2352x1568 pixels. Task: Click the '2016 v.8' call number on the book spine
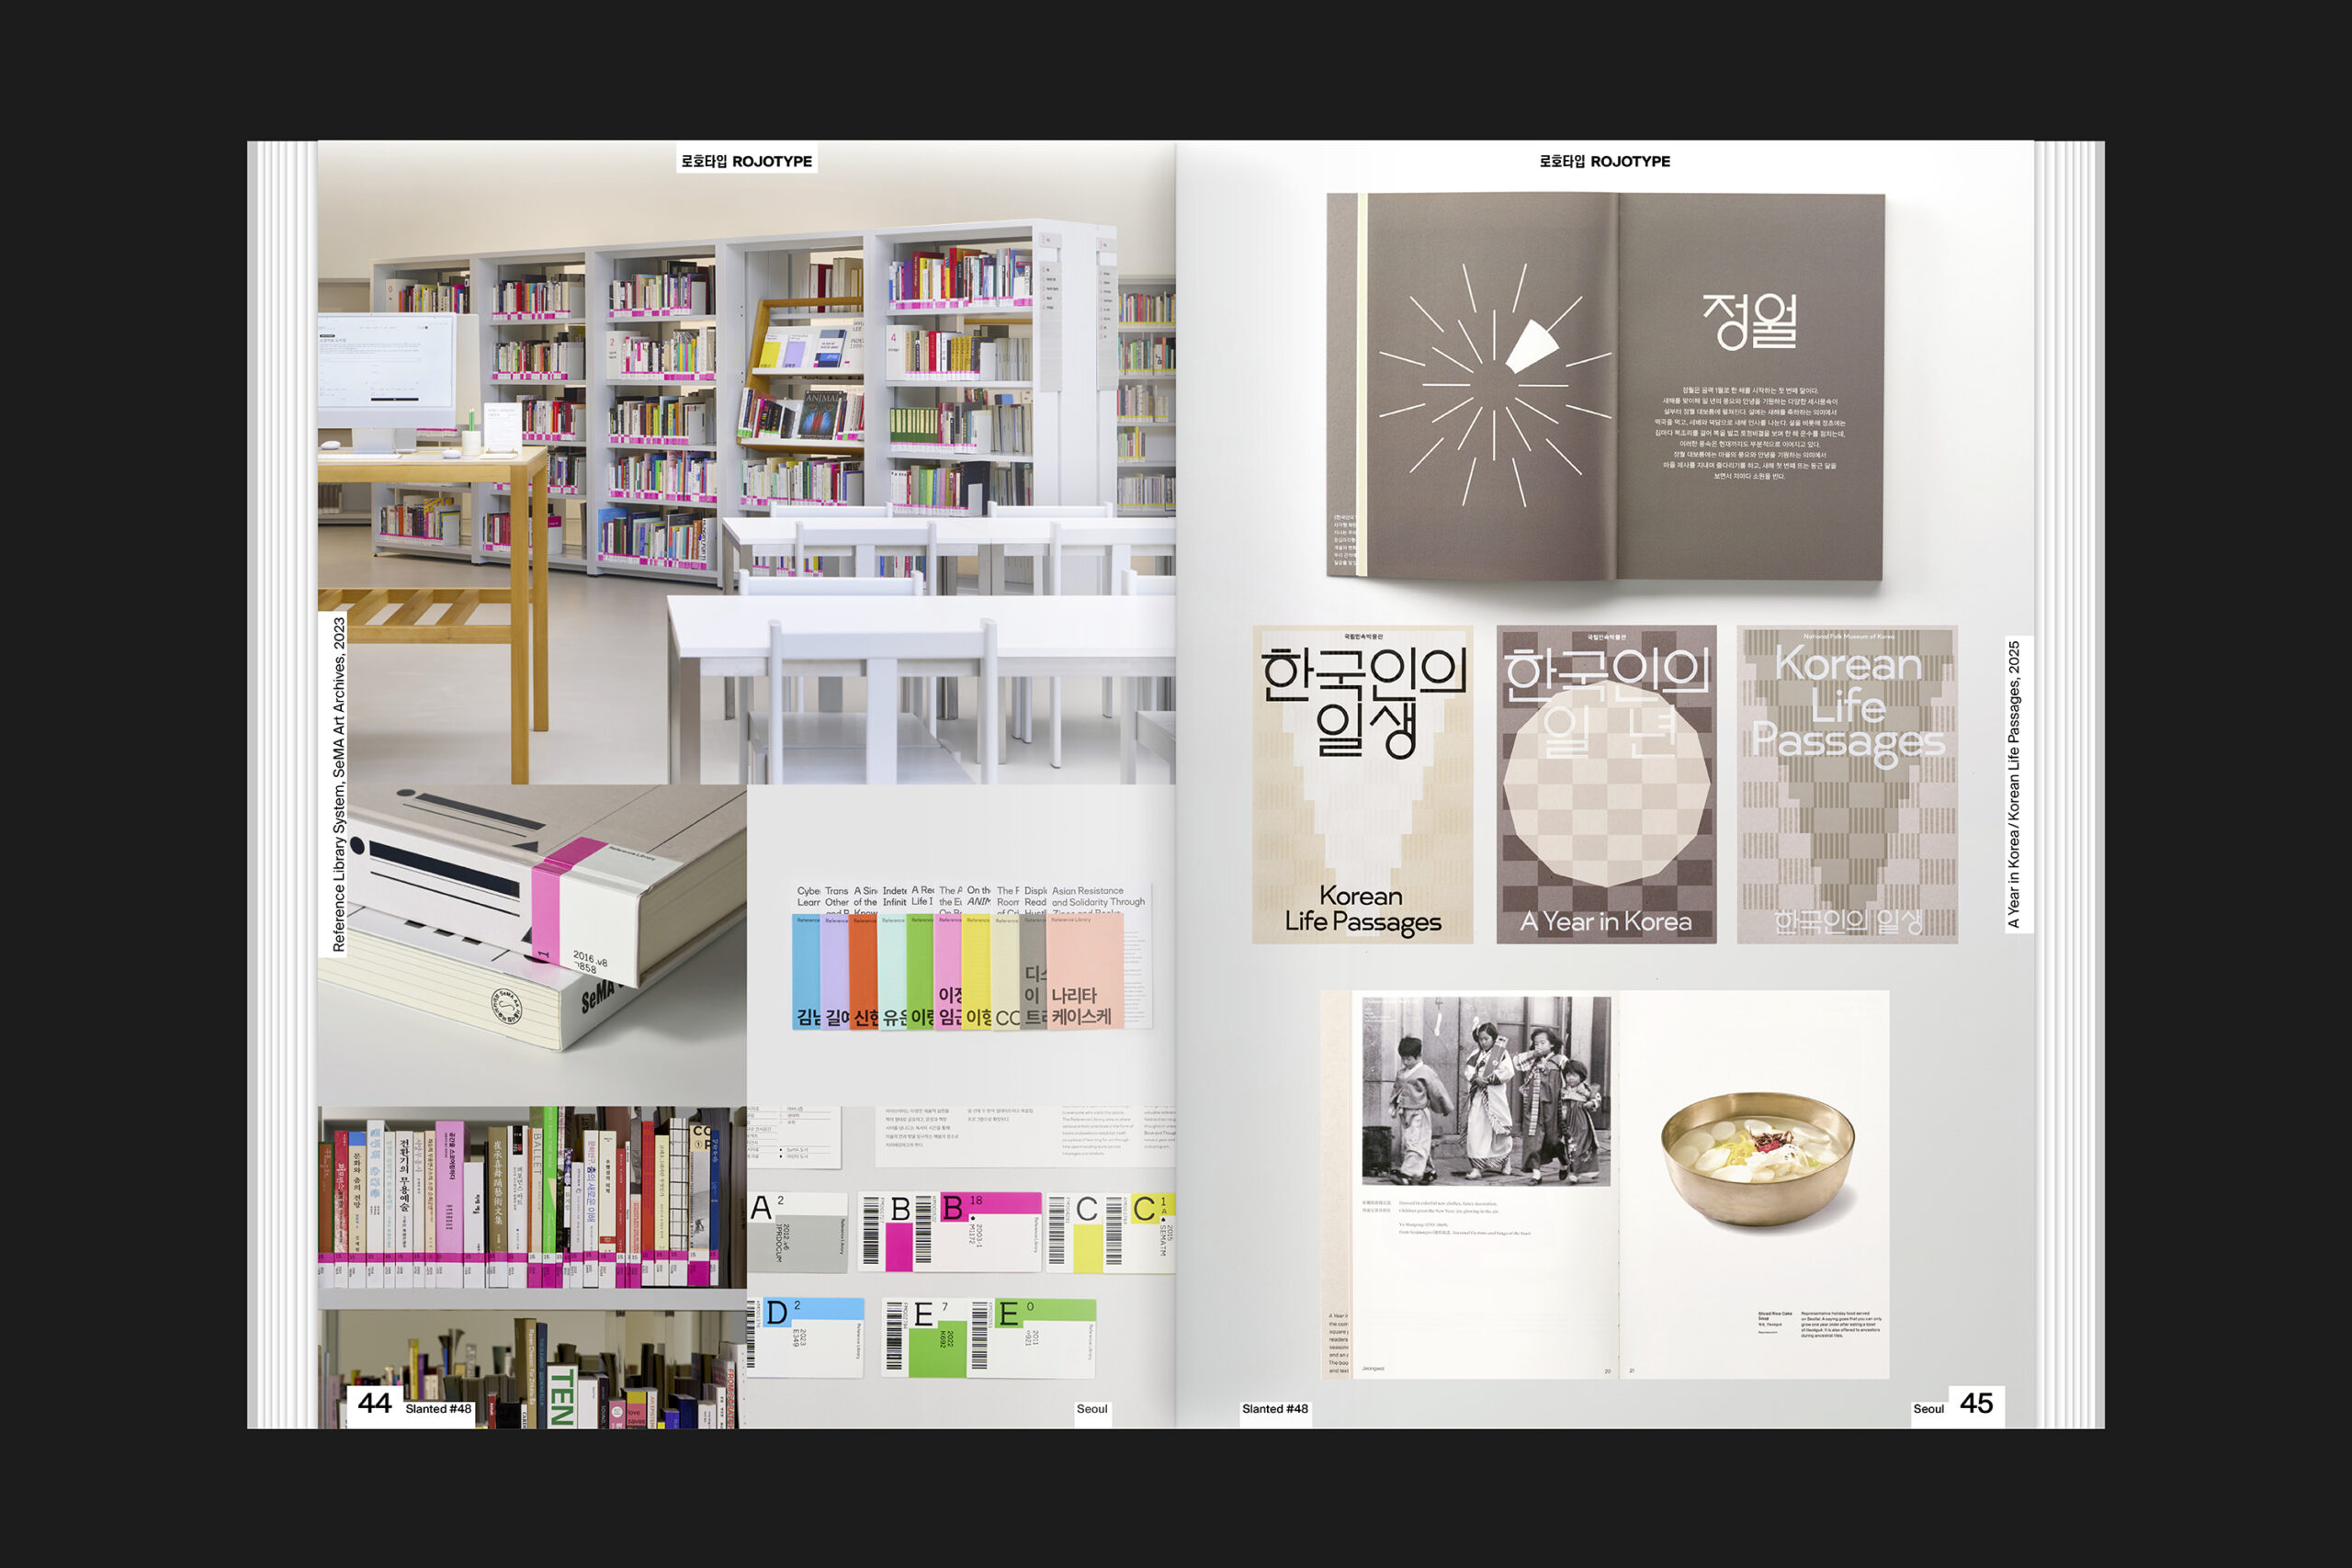(x=589, y=961)
